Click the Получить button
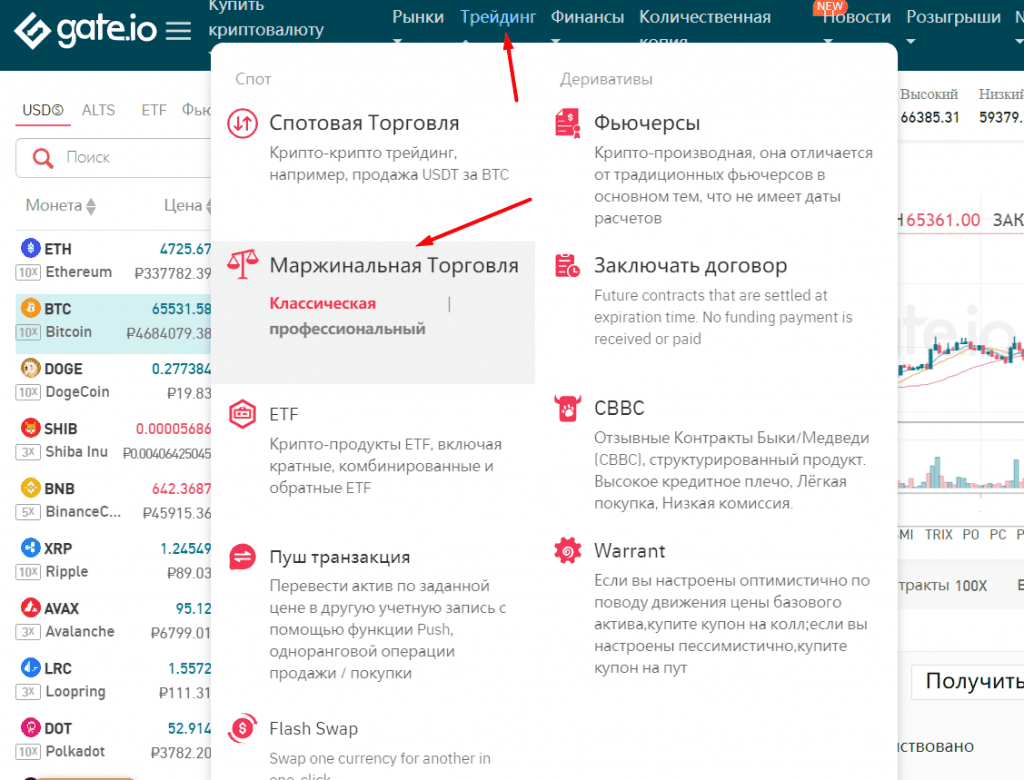 [x=968, y=681]
